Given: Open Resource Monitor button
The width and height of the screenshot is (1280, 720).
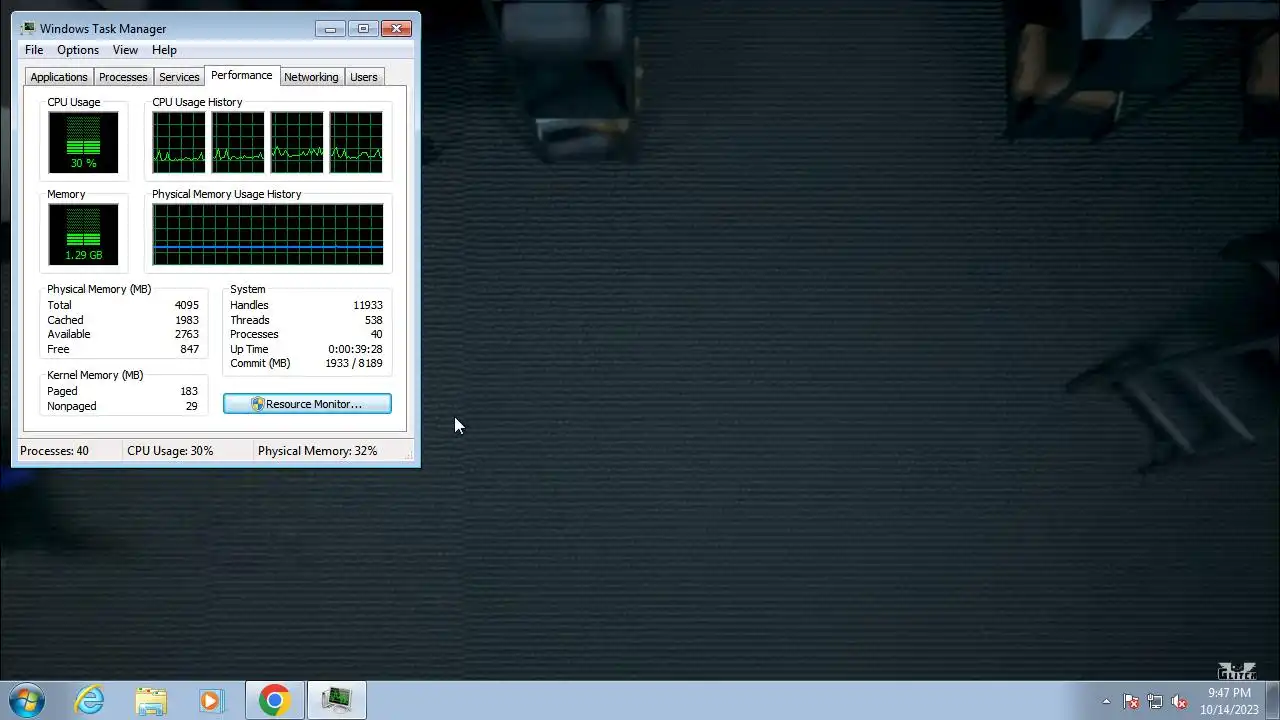Looking at the screenshot, I should pos(307,404).
